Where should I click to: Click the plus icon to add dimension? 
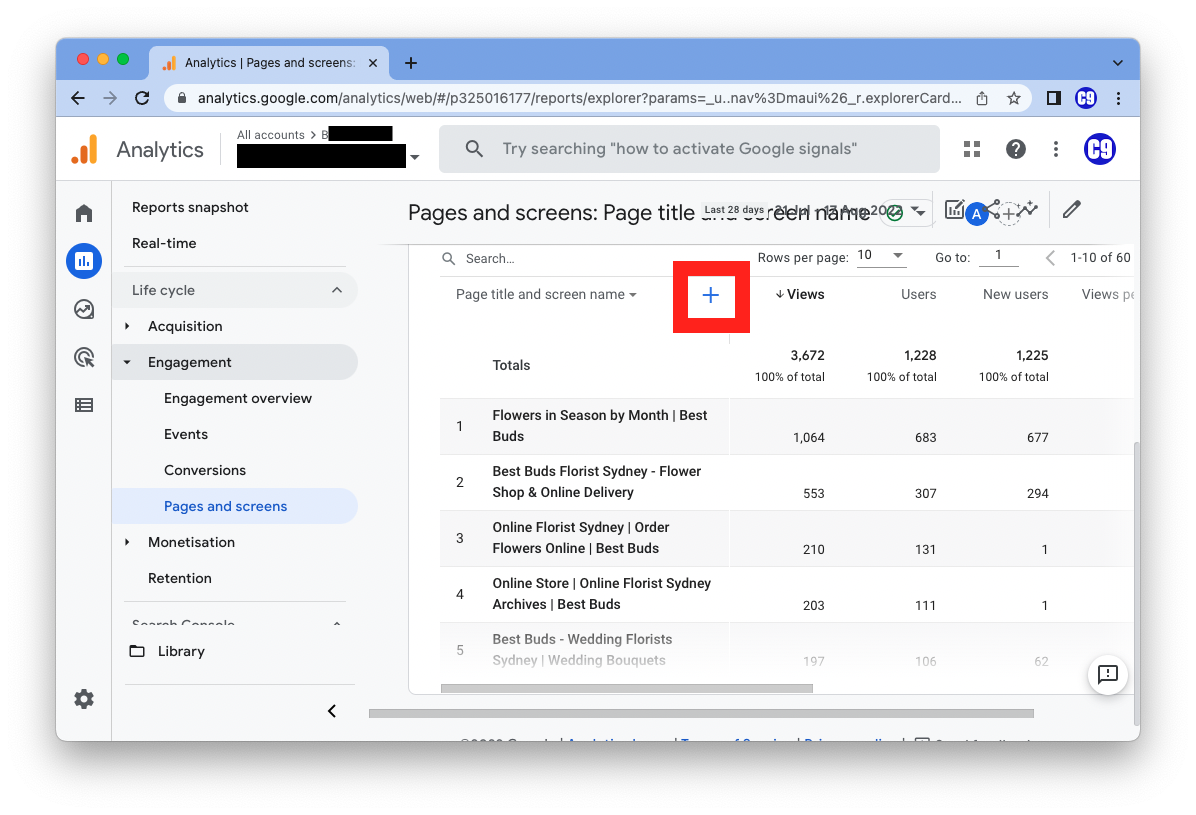pyautogui.click(x=711, y=295)
